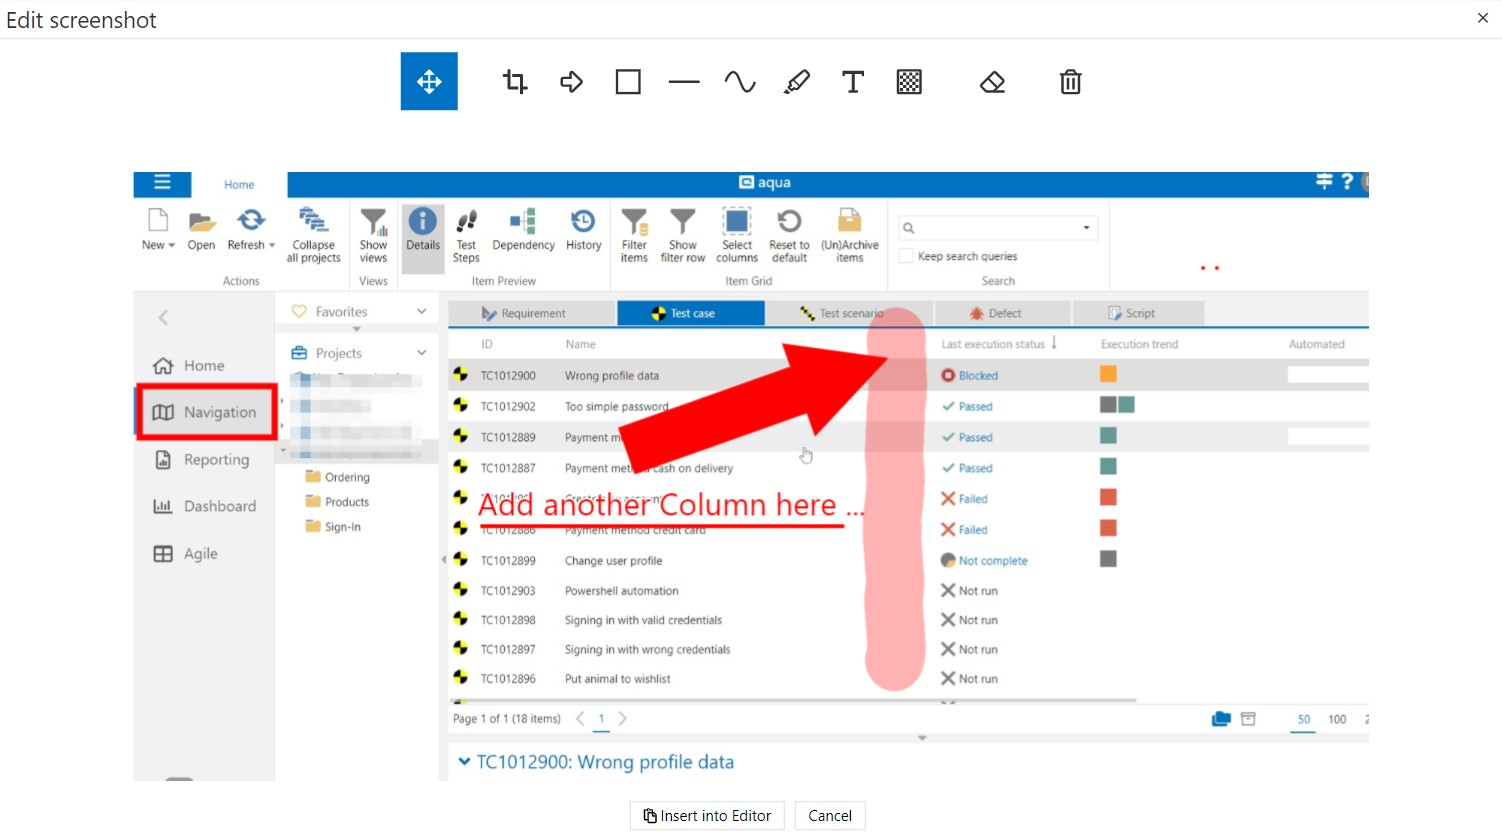Collapse the Projects section chevron
Viewport: 1502px width, 840px height.
422,353
